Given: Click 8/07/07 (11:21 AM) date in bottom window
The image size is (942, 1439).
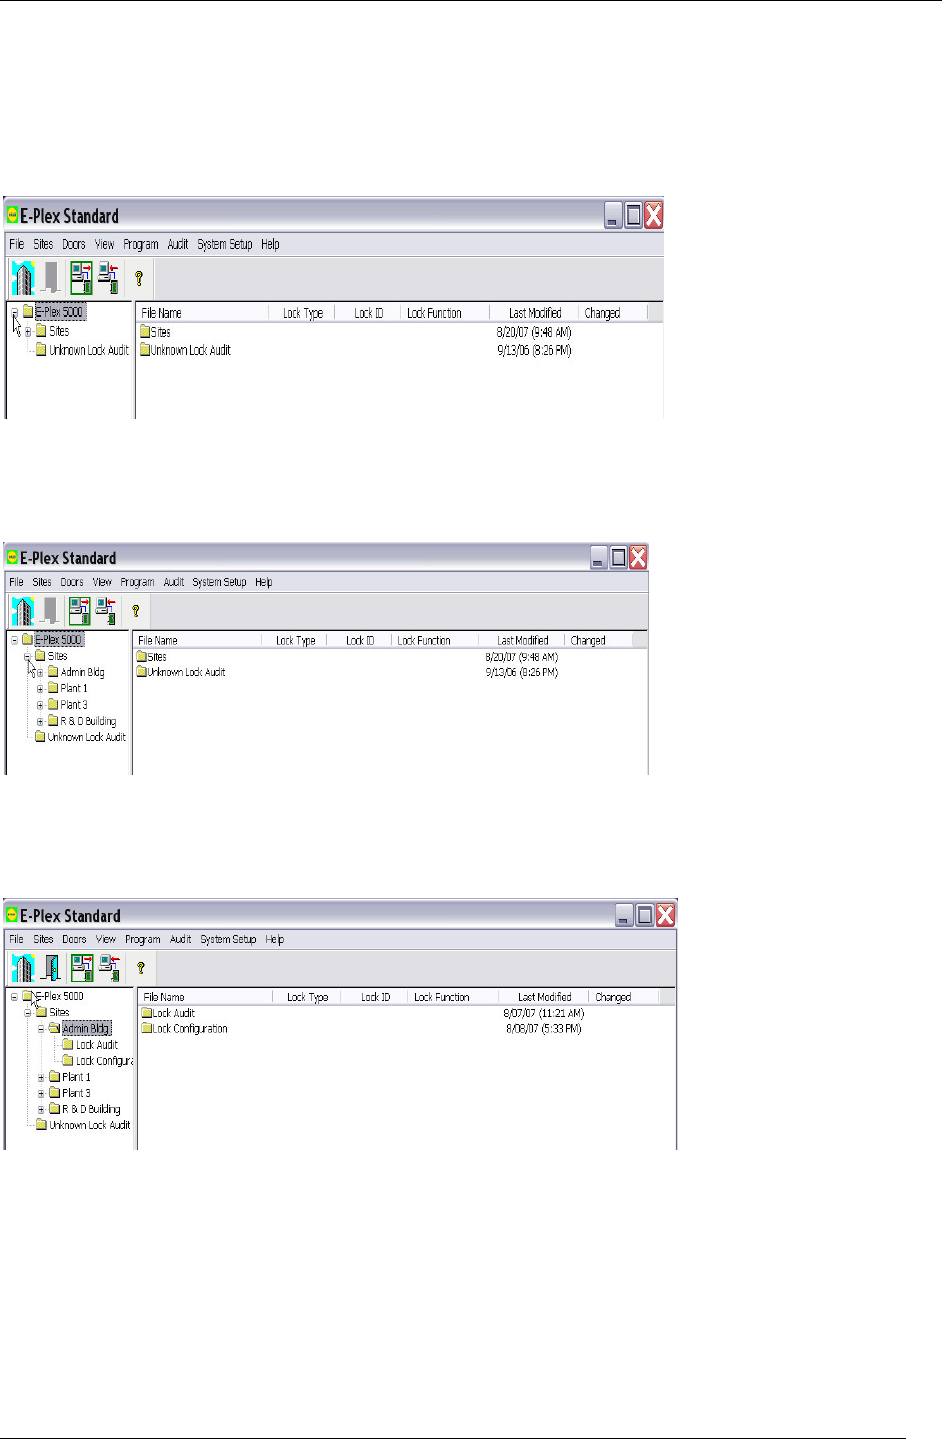Looking at the screenshot, I should click(x=544, y=1013).
